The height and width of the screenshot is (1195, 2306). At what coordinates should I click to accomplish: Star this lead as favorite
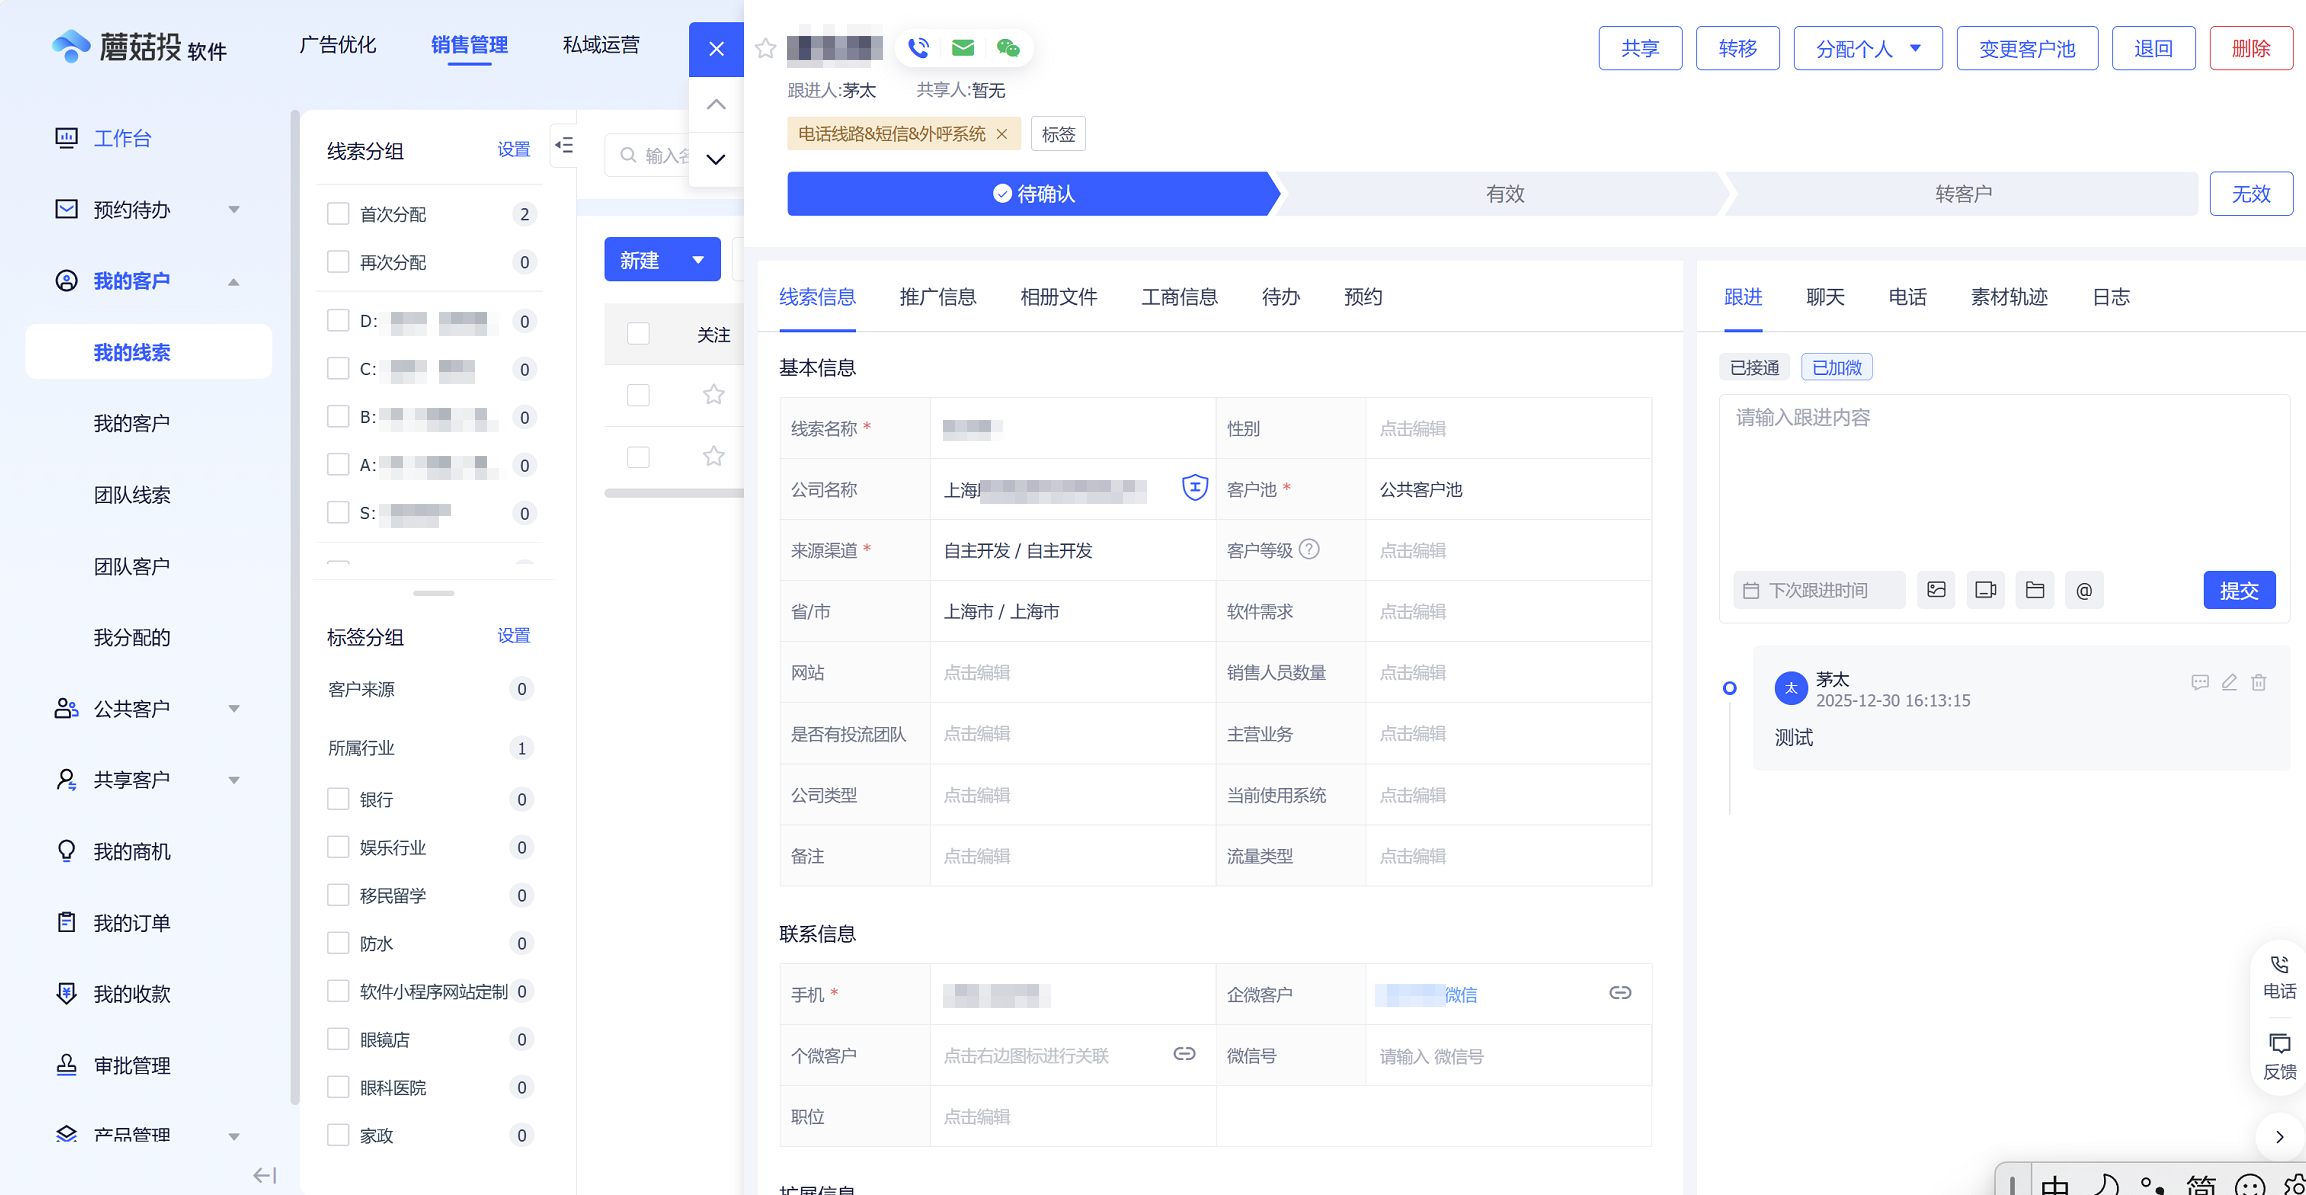coord(766,48)
